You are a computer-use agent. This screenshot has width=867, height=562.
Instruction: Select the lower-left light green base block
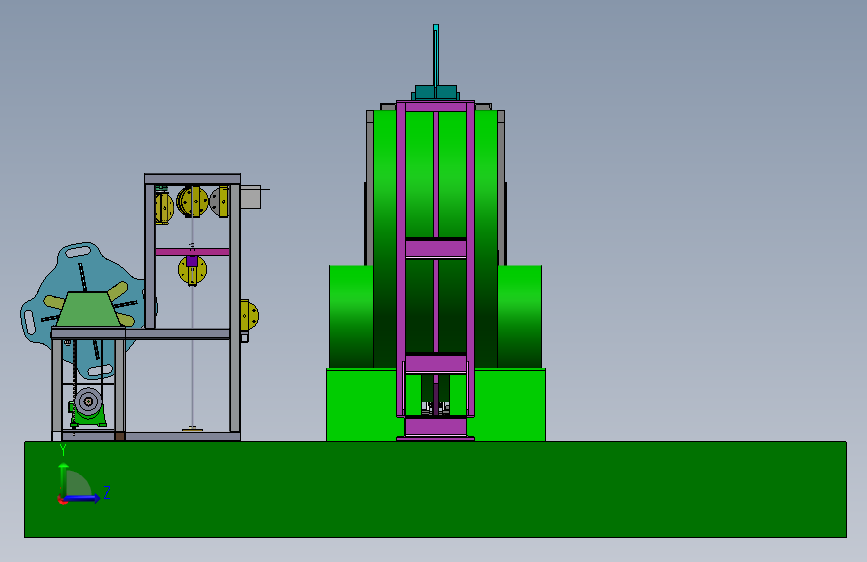tap(361, 404)
